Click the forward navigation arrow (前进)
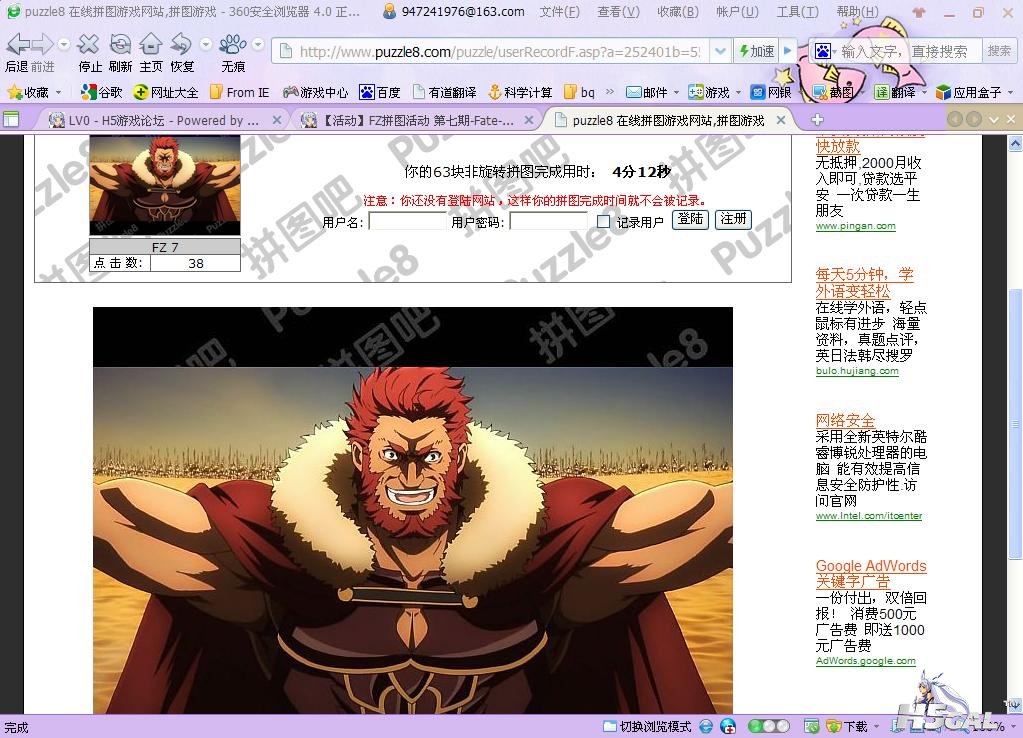This screenshot has height=738, width=1023. click(42, 44)
